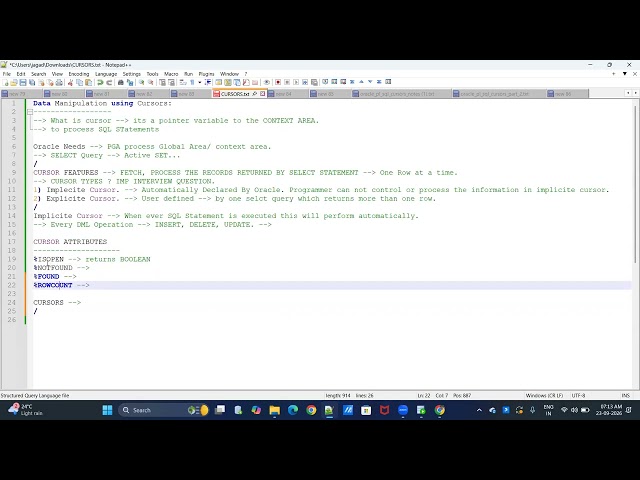Screen dimensions: 640x480
Task: Run macro multiple times icon
Action: pyautogui.click(x=305, y=82)
